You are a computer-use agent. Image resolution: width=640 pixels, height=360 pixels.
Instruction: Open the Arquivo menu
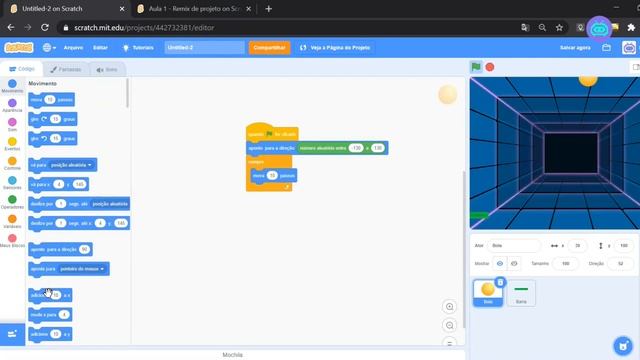coord(73,48)
